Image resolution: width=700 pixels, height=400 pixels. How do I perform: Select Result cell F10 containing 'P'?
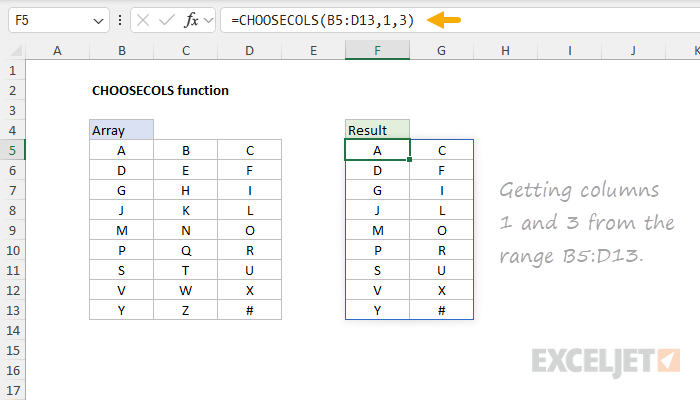pyautogui.click(x=377, y=250)
